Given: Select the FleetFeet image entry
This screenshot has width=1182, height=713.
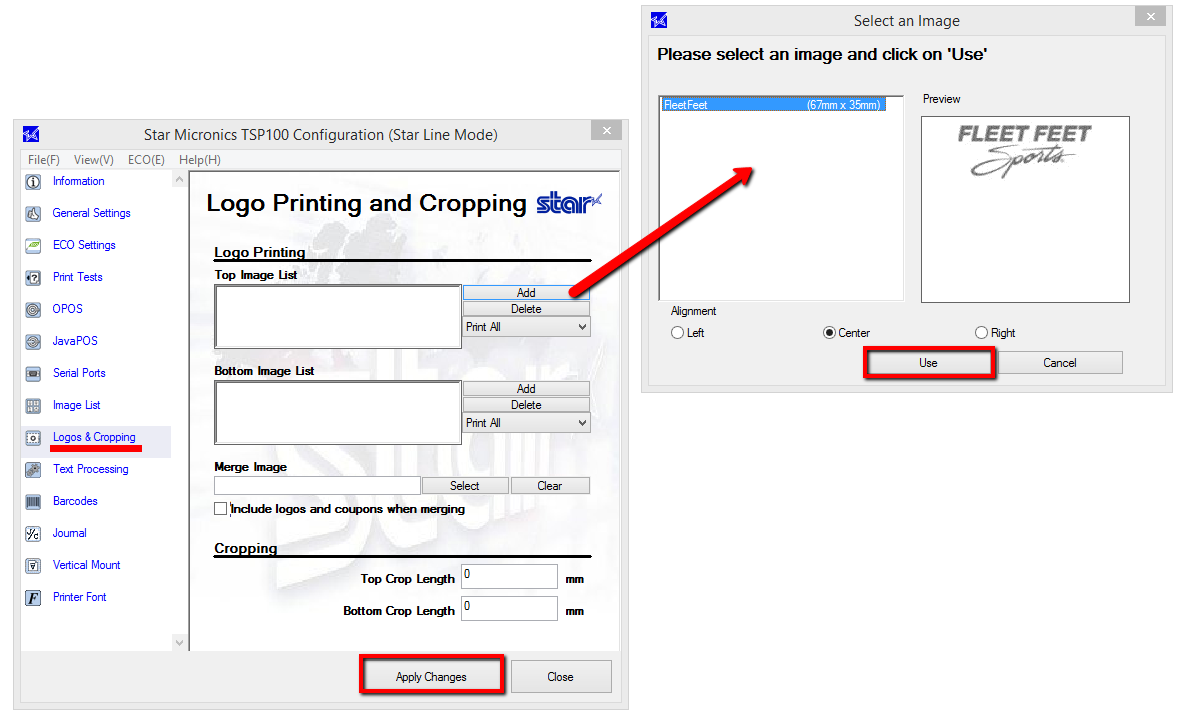Looking at the screenshot, I should (x=773, y=105).
